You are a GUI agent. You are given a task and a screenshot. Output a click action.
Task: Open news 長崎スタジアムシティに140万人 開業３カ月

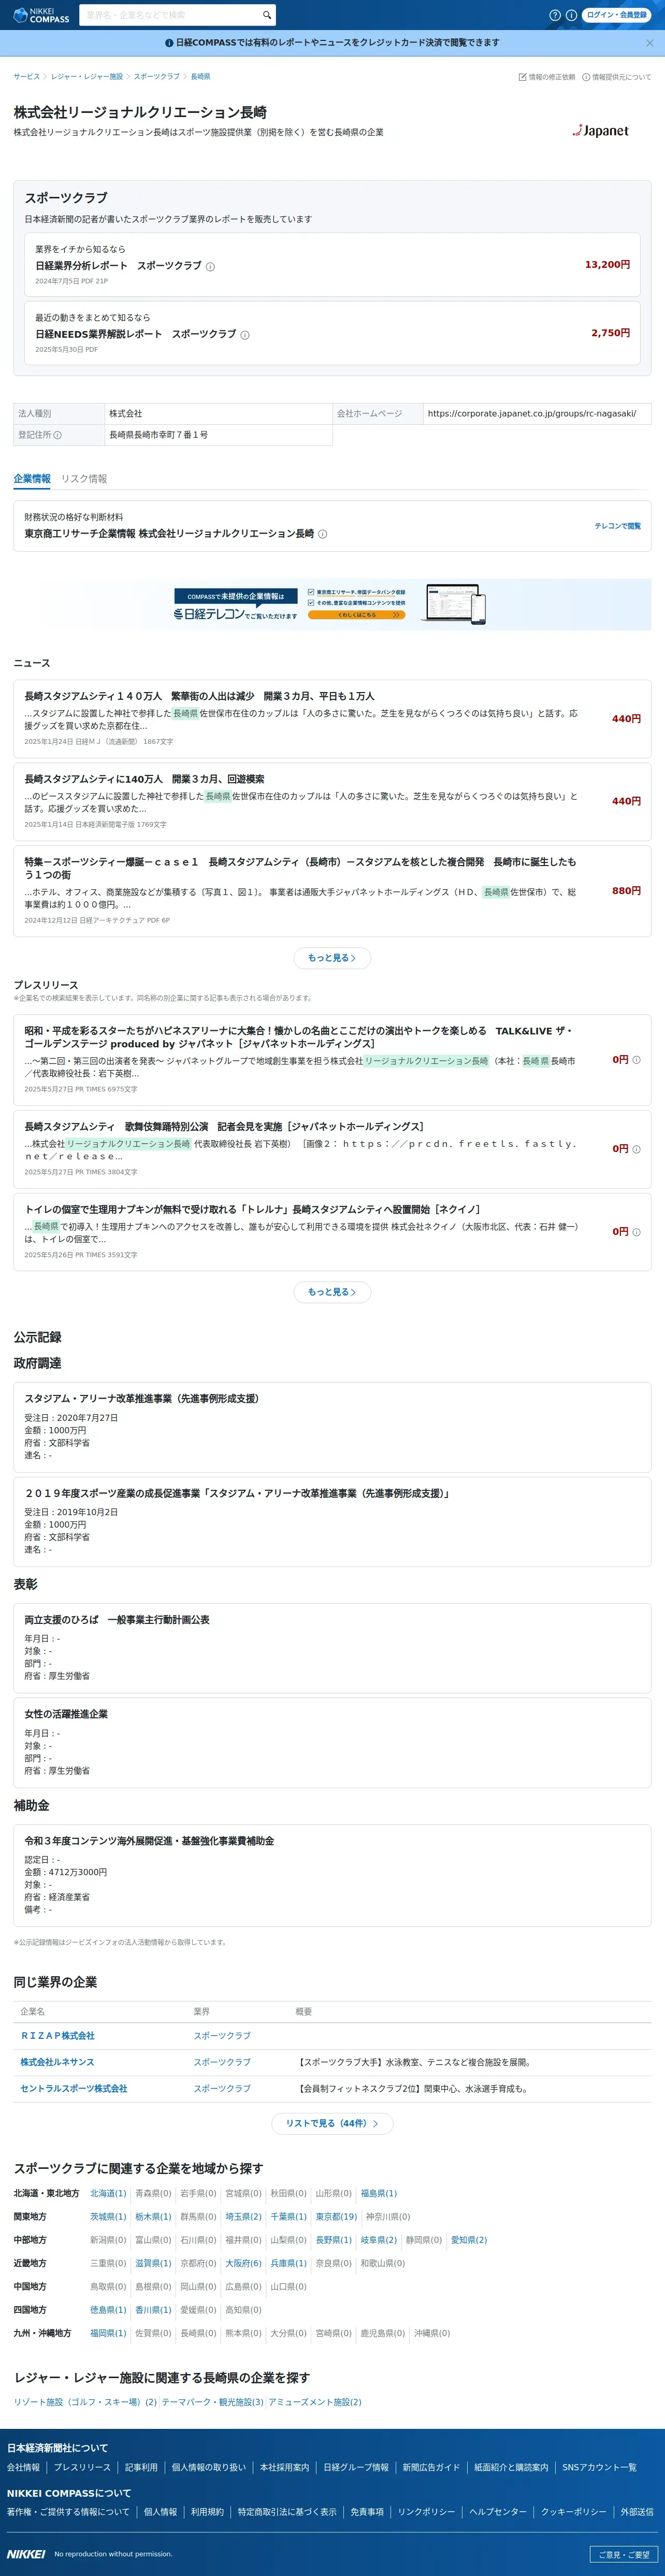click(332, 801)
